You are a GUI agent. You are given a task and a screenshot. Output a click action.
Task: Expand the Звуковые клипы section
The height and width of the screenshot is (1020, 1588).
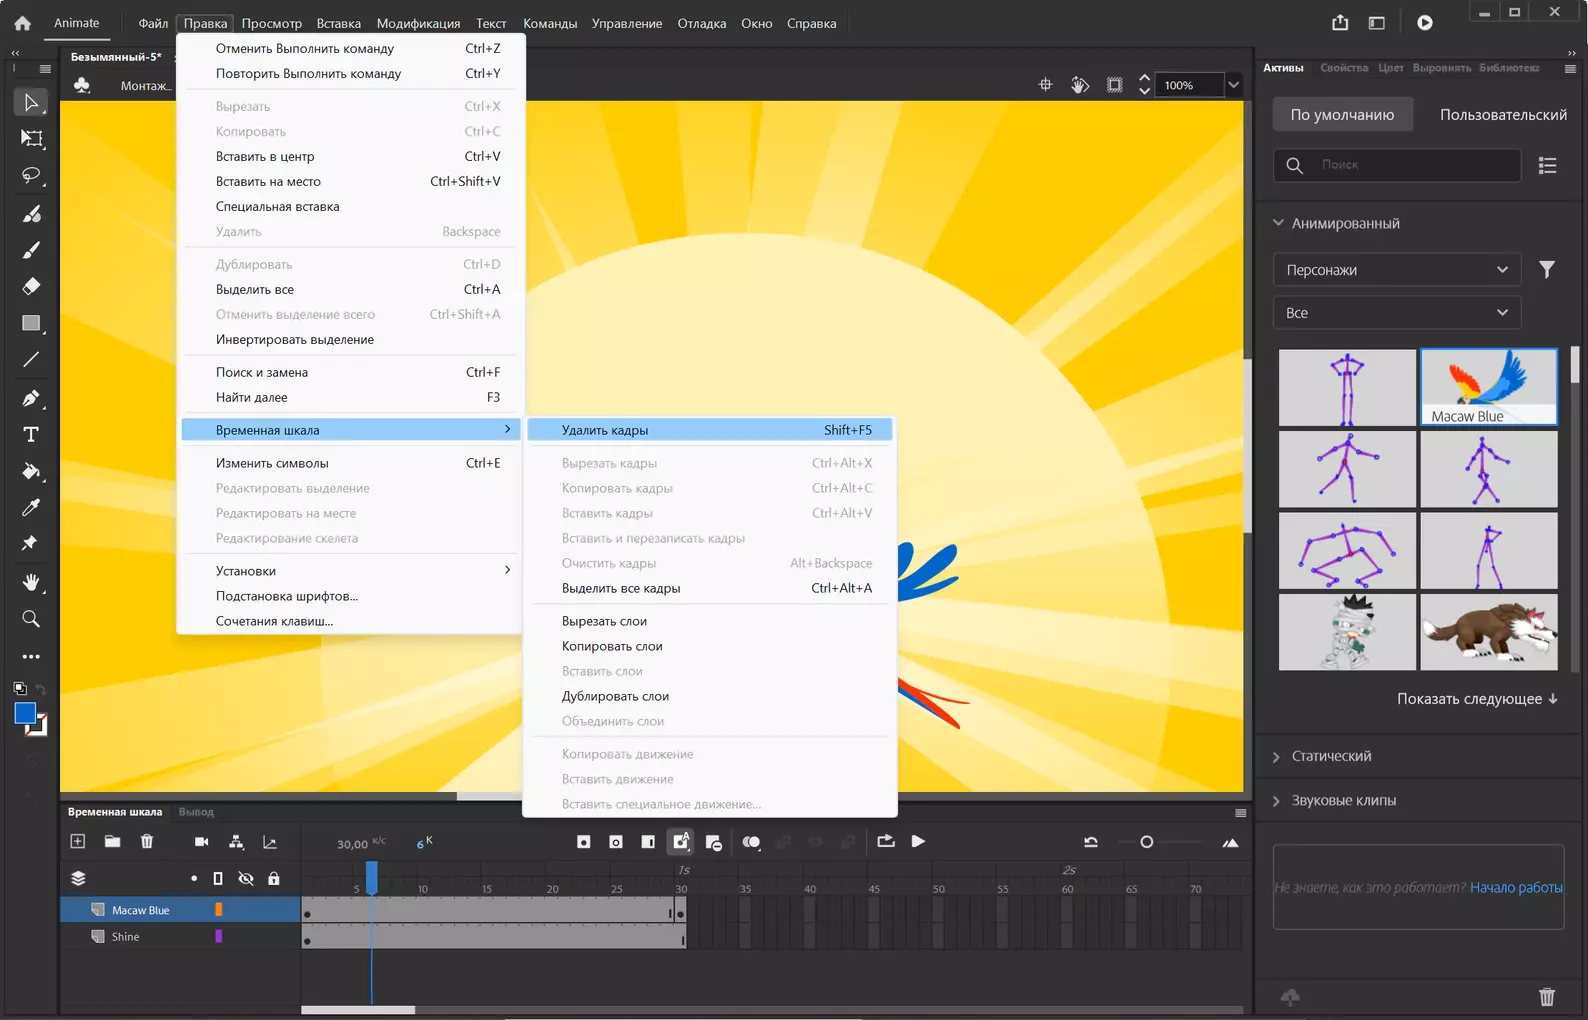tap(1342, 800)
